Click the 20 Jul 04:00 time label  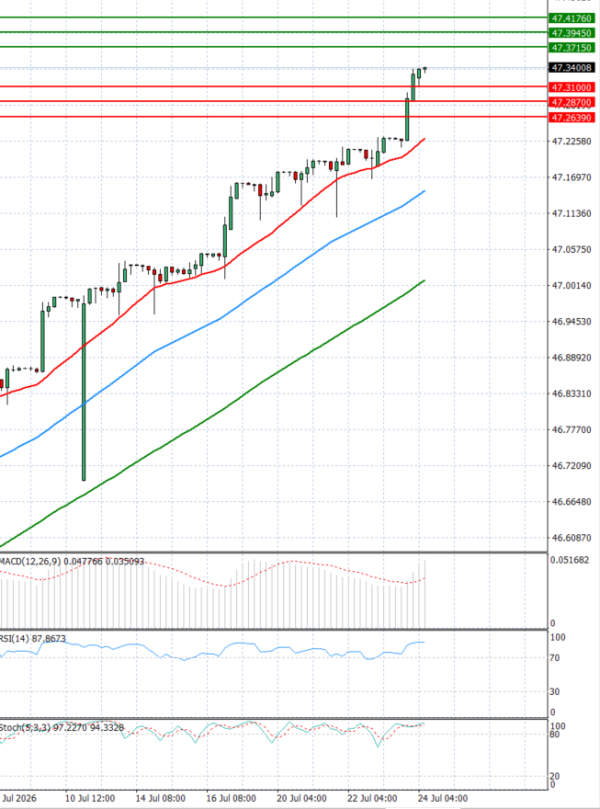click(302, 799)
